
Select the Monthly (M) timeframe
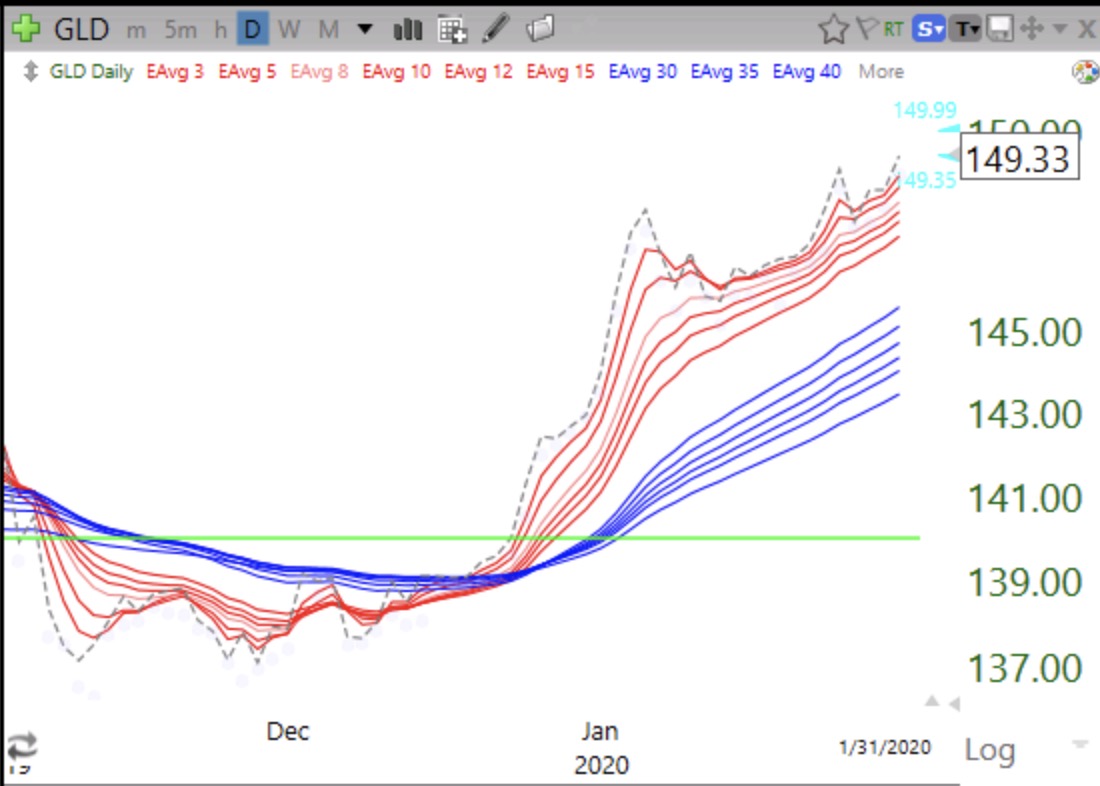pyautogui.click(x=328, y=29)
